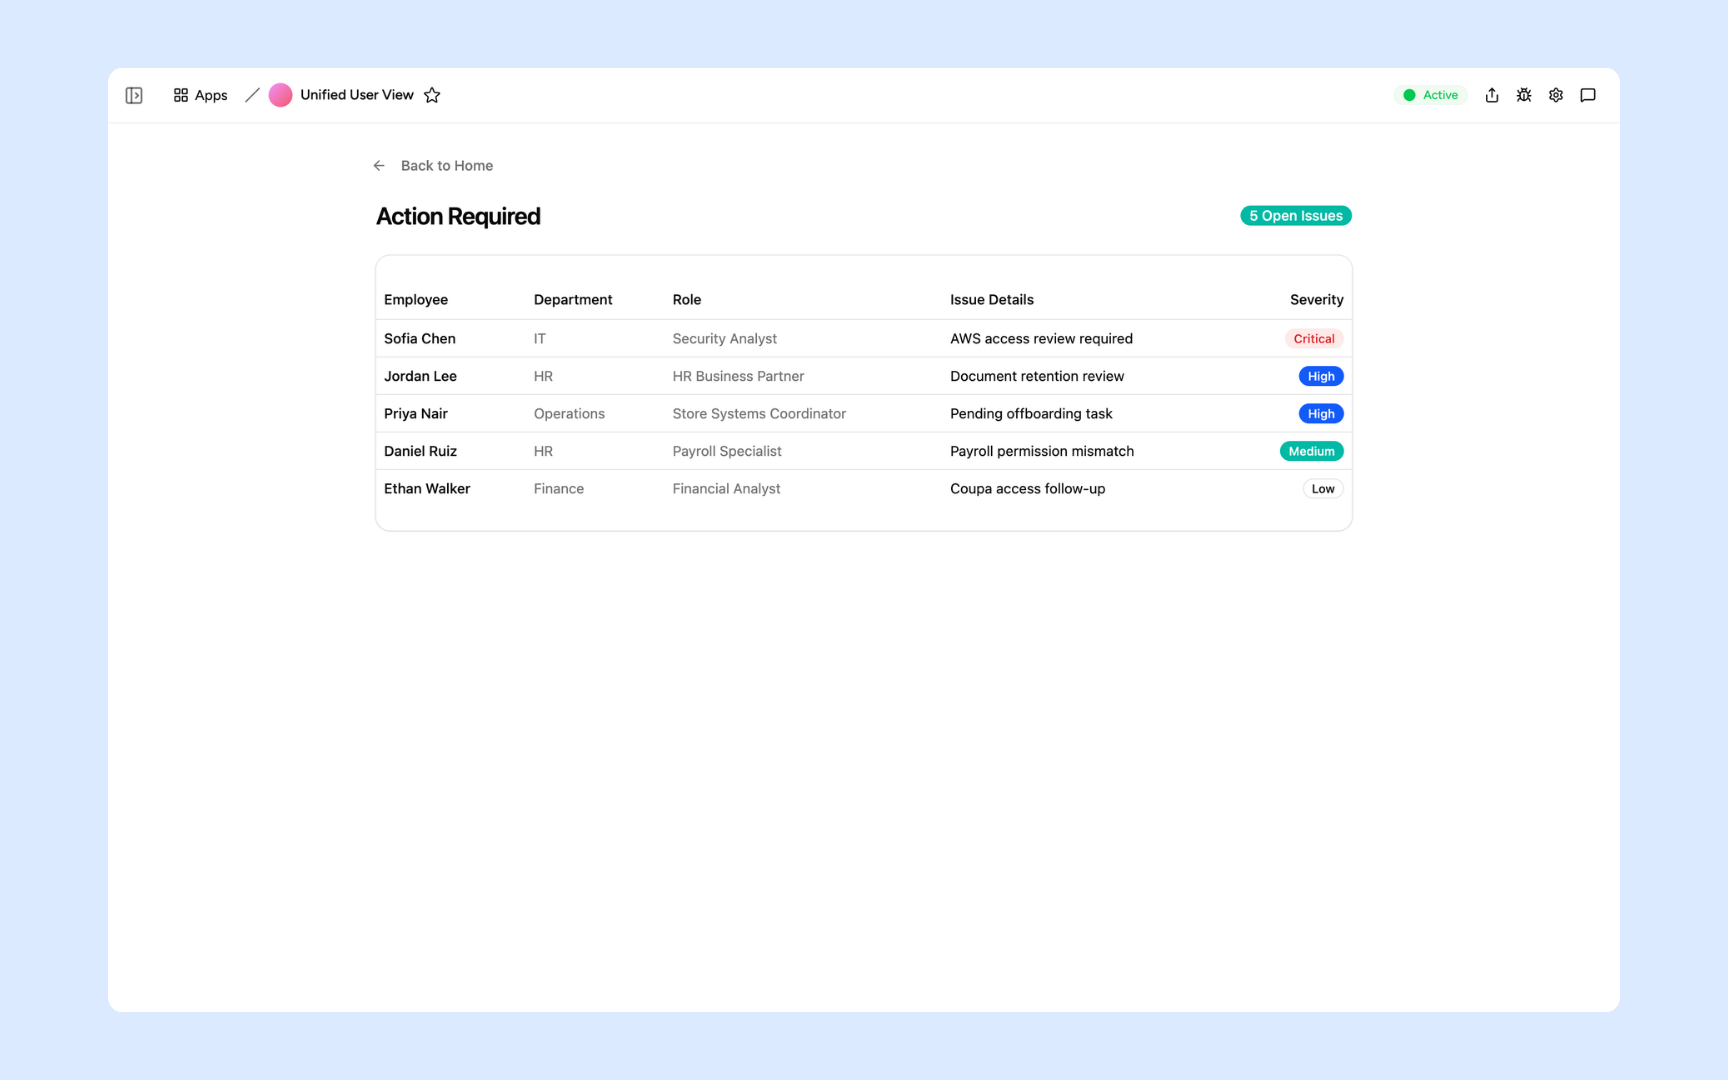Click the Financial Analyst role

[x=726, y=489]
